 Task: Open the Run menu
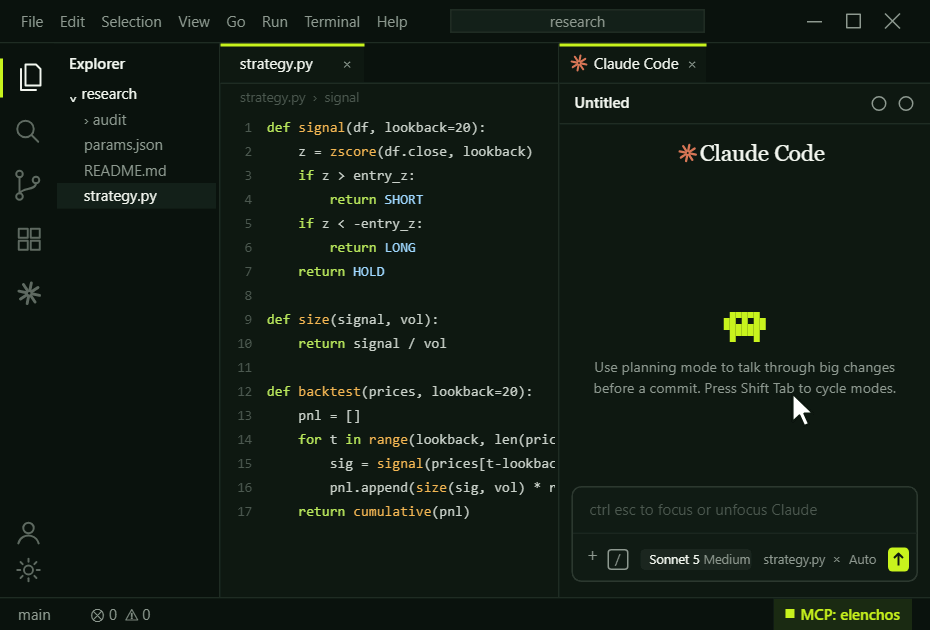pos(275,22)
